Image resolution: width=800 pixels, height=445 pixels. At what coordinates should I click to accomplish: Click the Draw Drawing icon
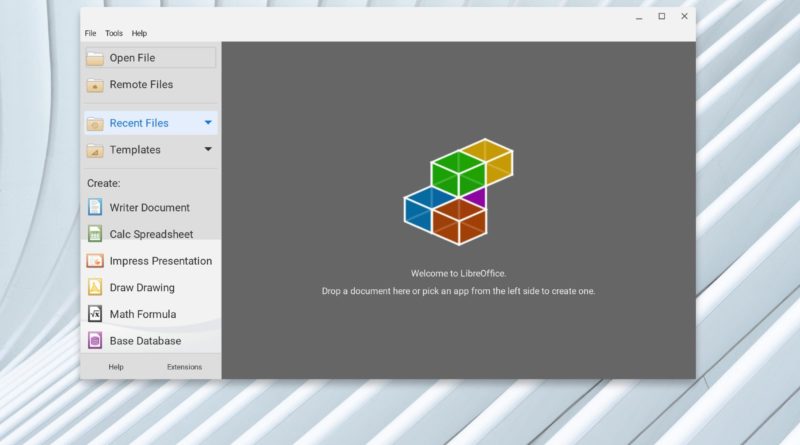tap(95, 287)
